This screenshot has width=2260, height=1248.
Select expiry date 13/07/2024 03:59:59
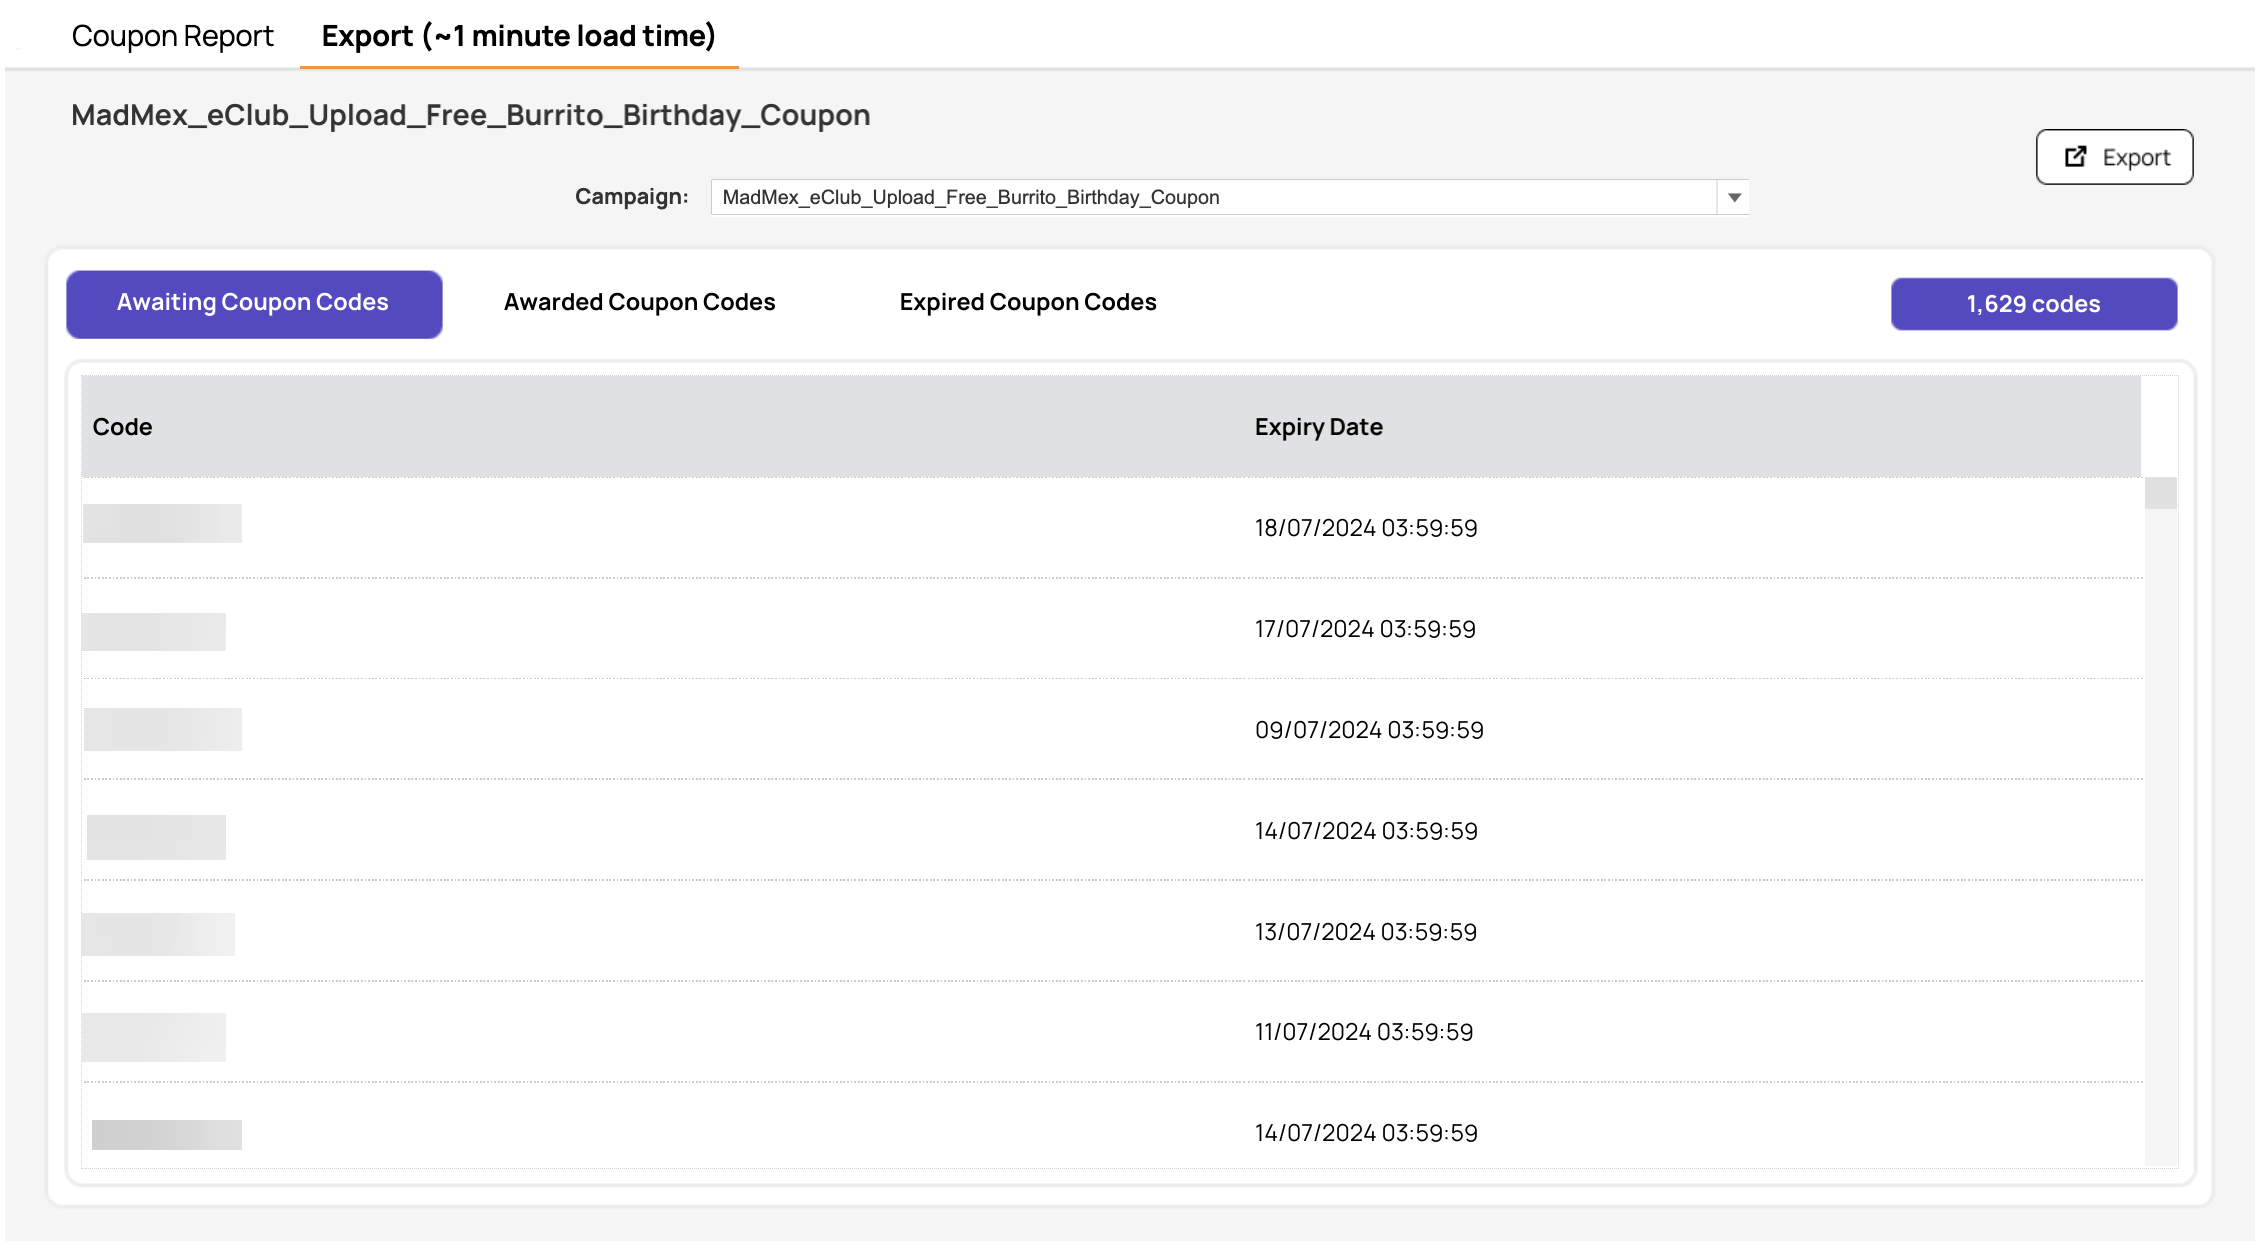(x=1365, y=932)
